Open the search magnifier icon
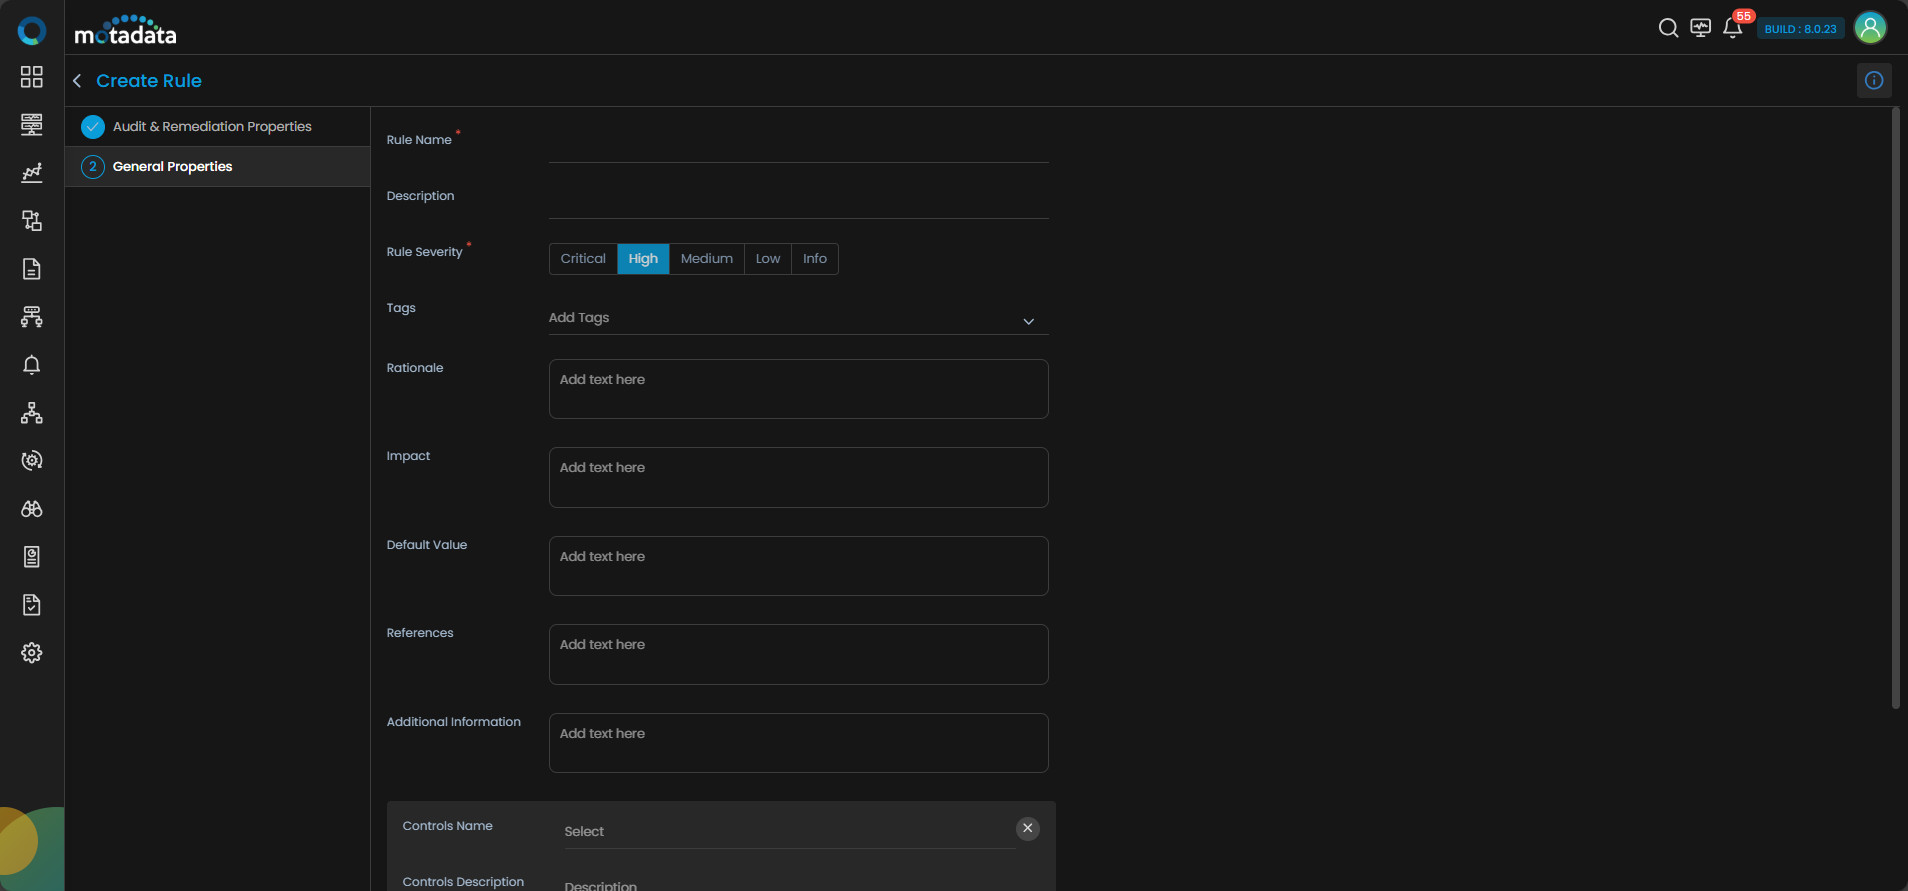Viewport: 1908px width, 891px height. click(1668, 28)
